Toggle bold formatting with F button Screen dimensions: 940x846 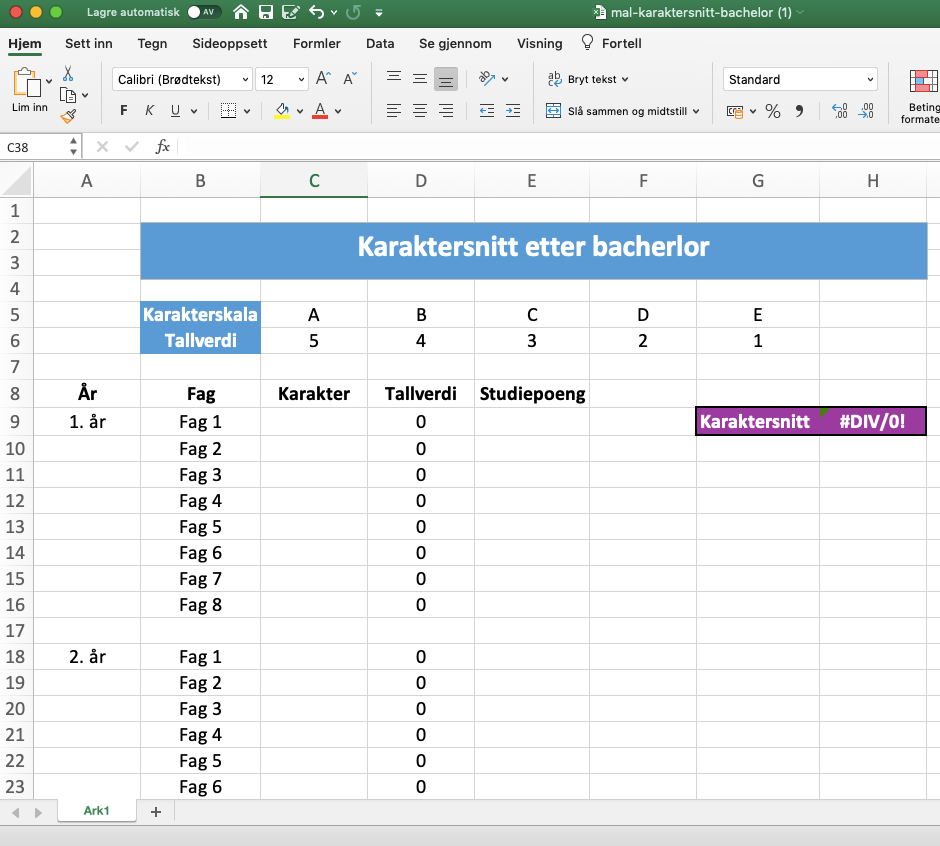point(124,111)
